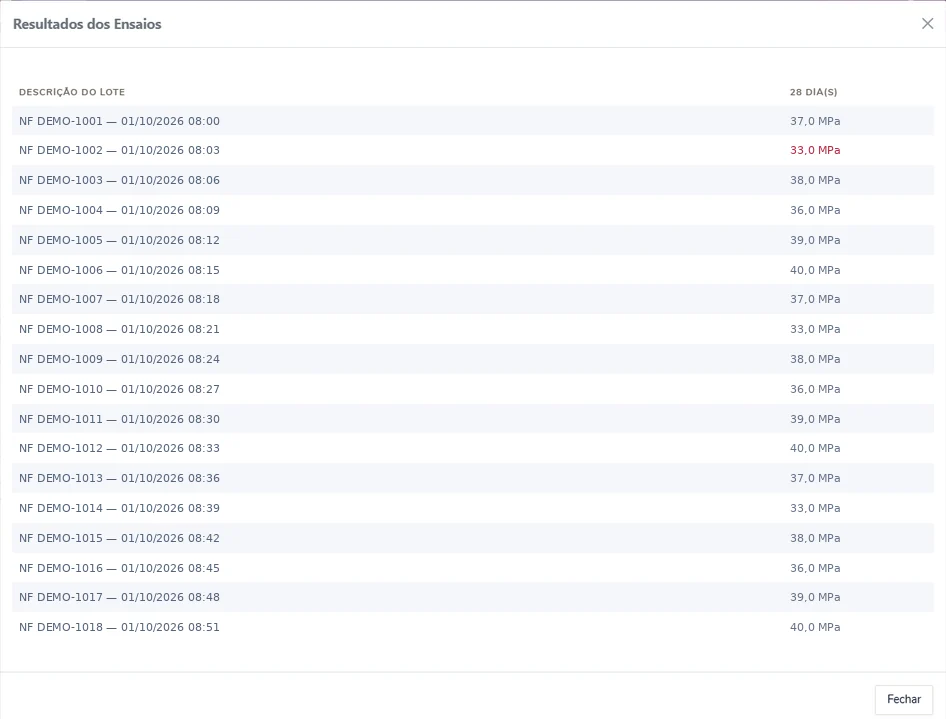Select row NF DEMO-1003 — 01/10/2026 08:06

473,180
